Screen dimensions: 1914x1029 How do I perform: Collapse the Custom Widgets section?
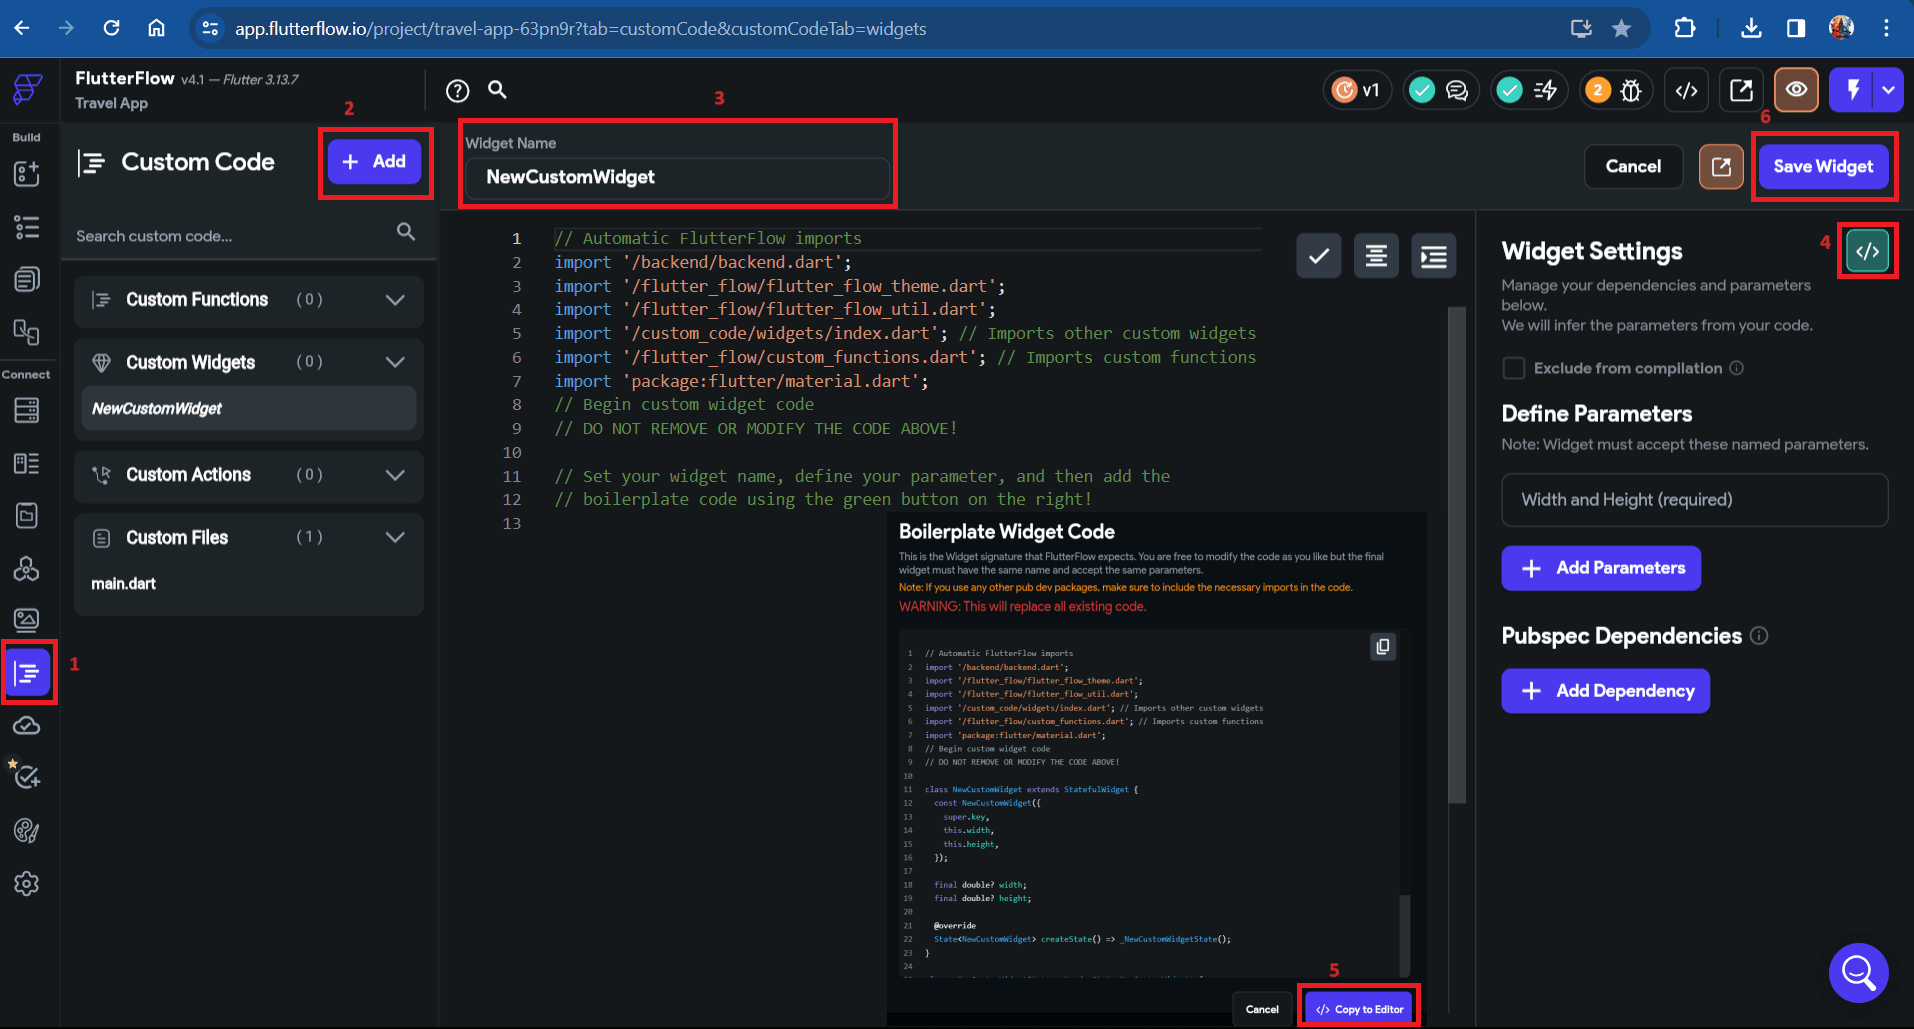(x=395, y=362)
